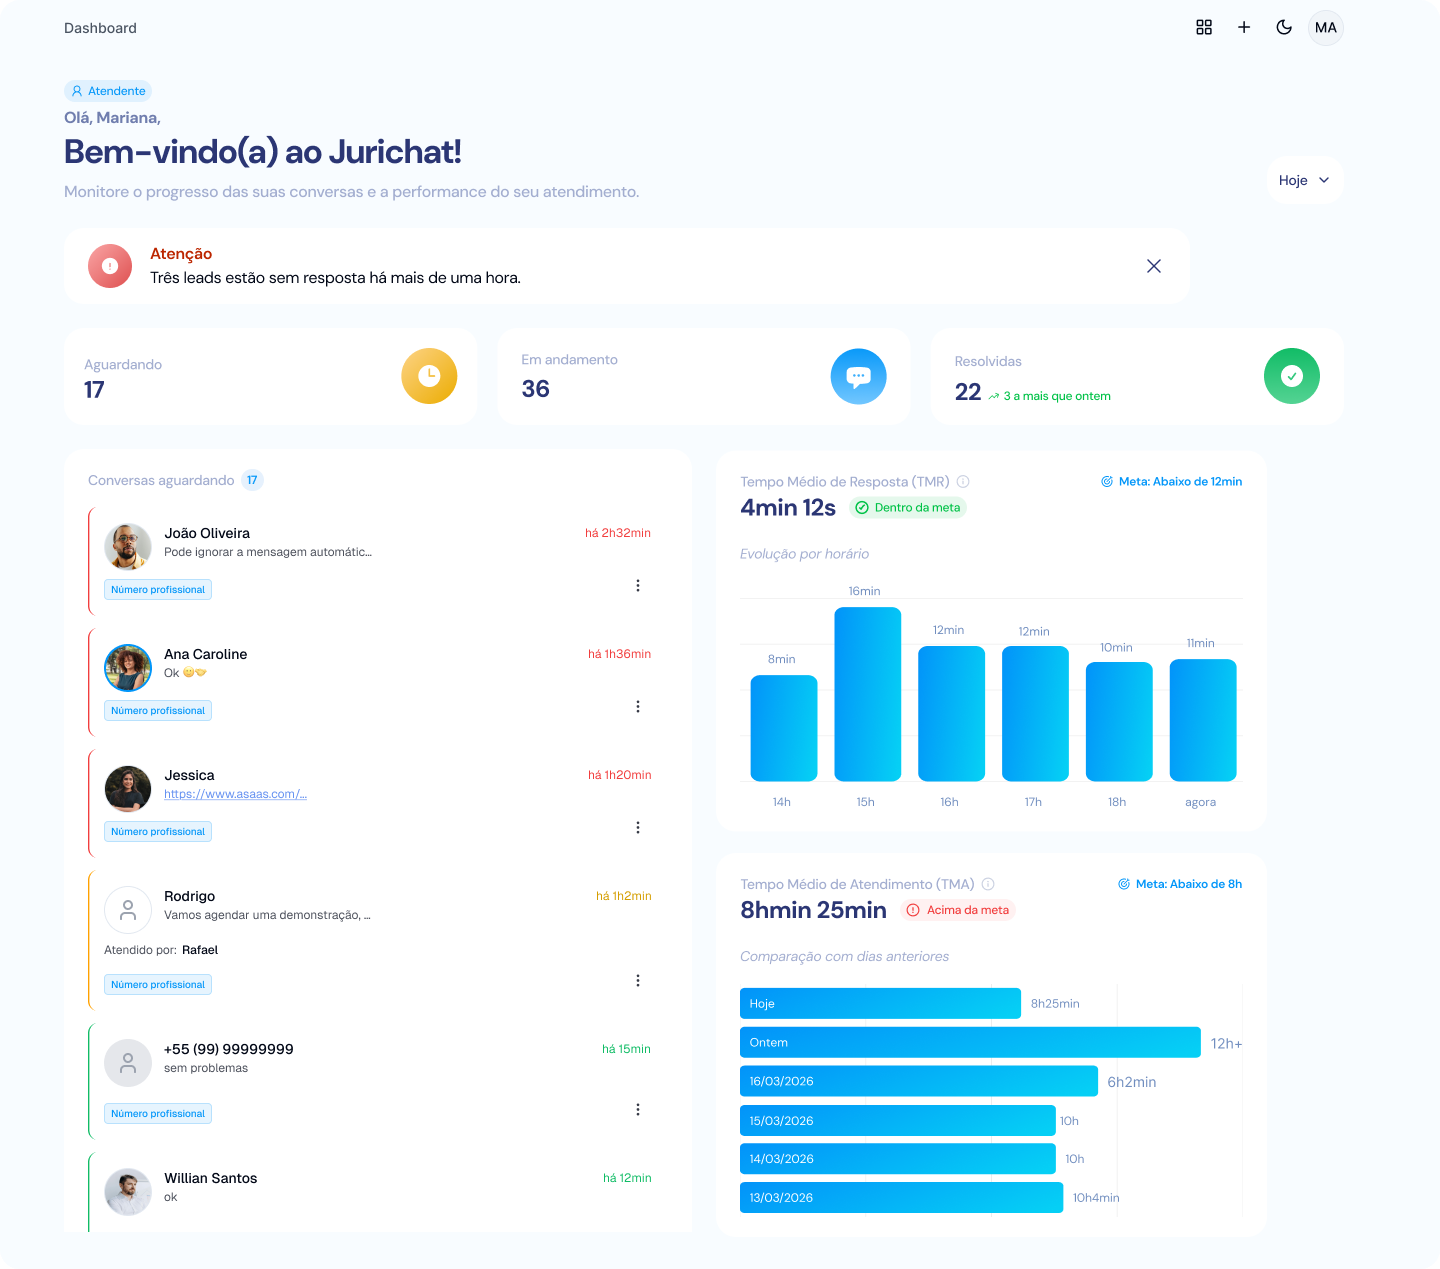
Task: Select the 16h bar in TMR chart
Action: 952,713
